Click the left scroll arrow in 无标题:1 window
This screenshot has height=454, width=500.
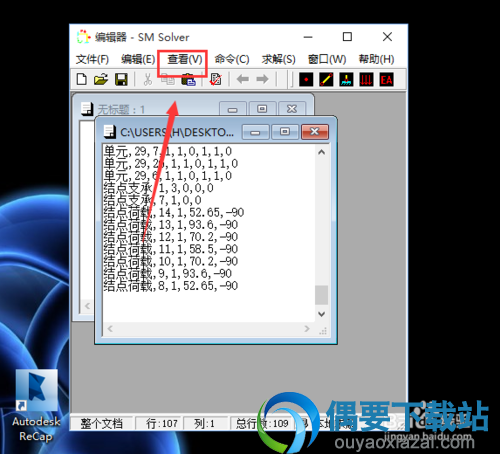(87, 306)
